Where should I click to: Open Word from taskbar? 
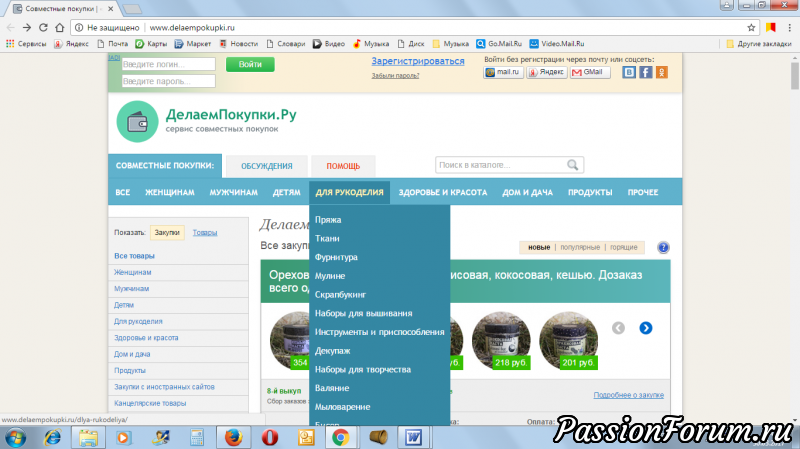[x=413, y=437]
